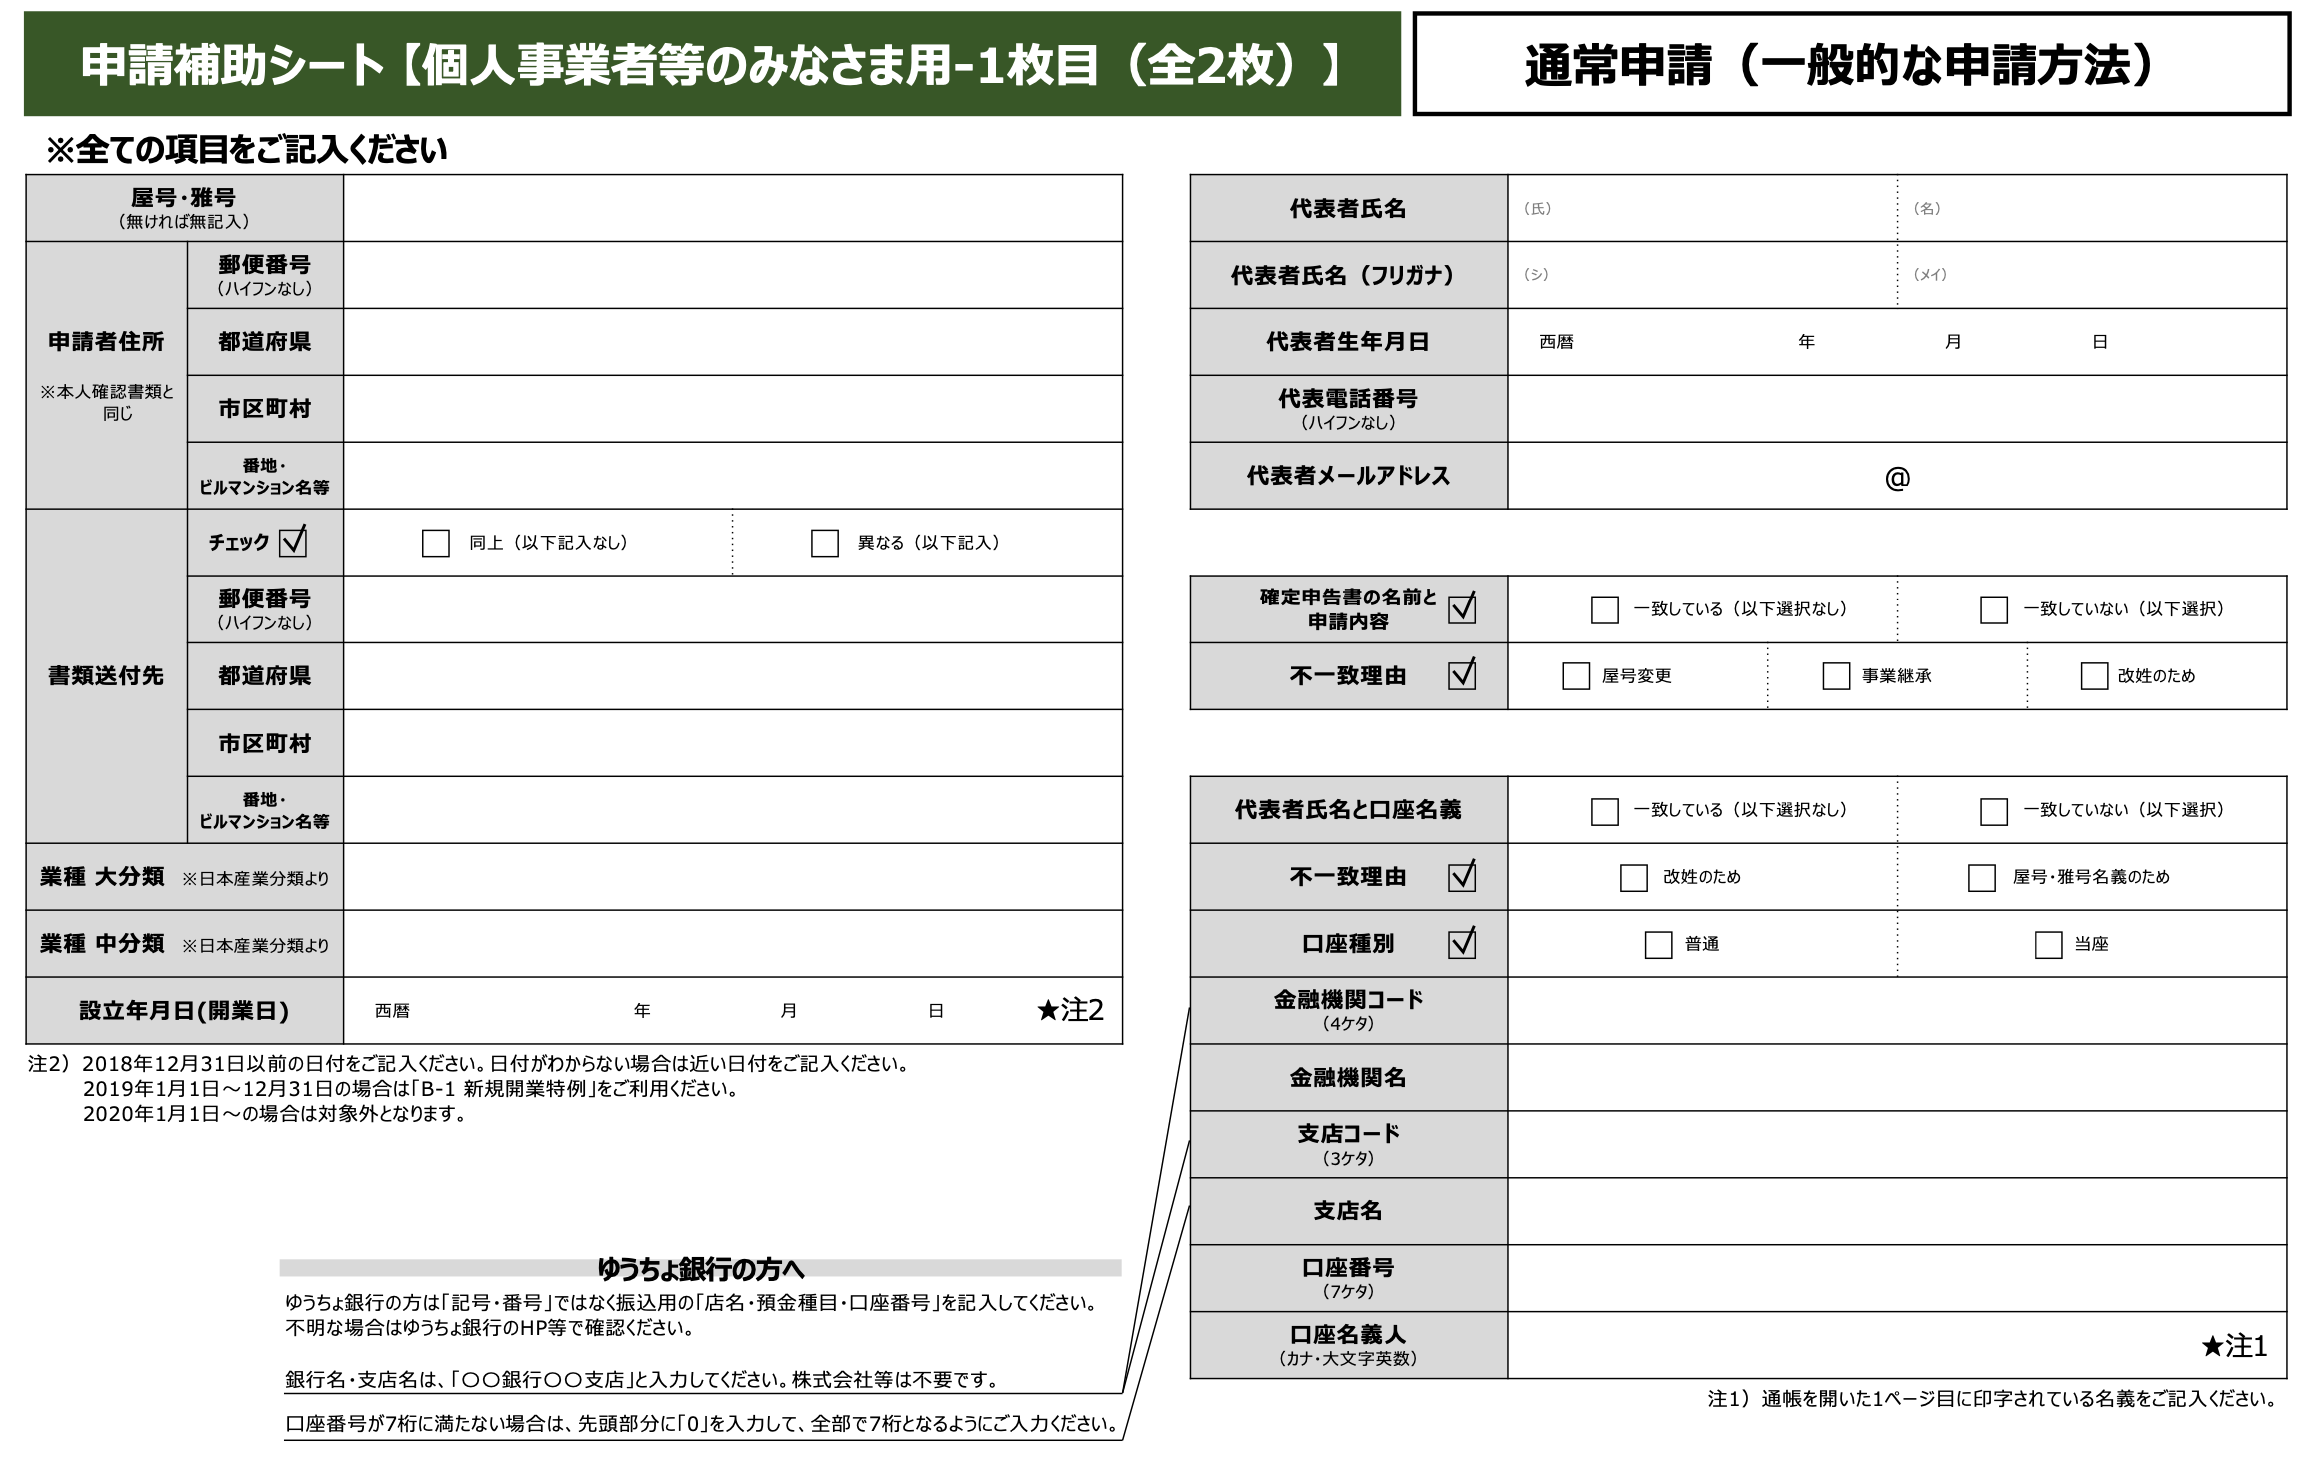Select the 当座 account type checkbox
The image size is (2320, 1466).
click(x=2049, y=945)
